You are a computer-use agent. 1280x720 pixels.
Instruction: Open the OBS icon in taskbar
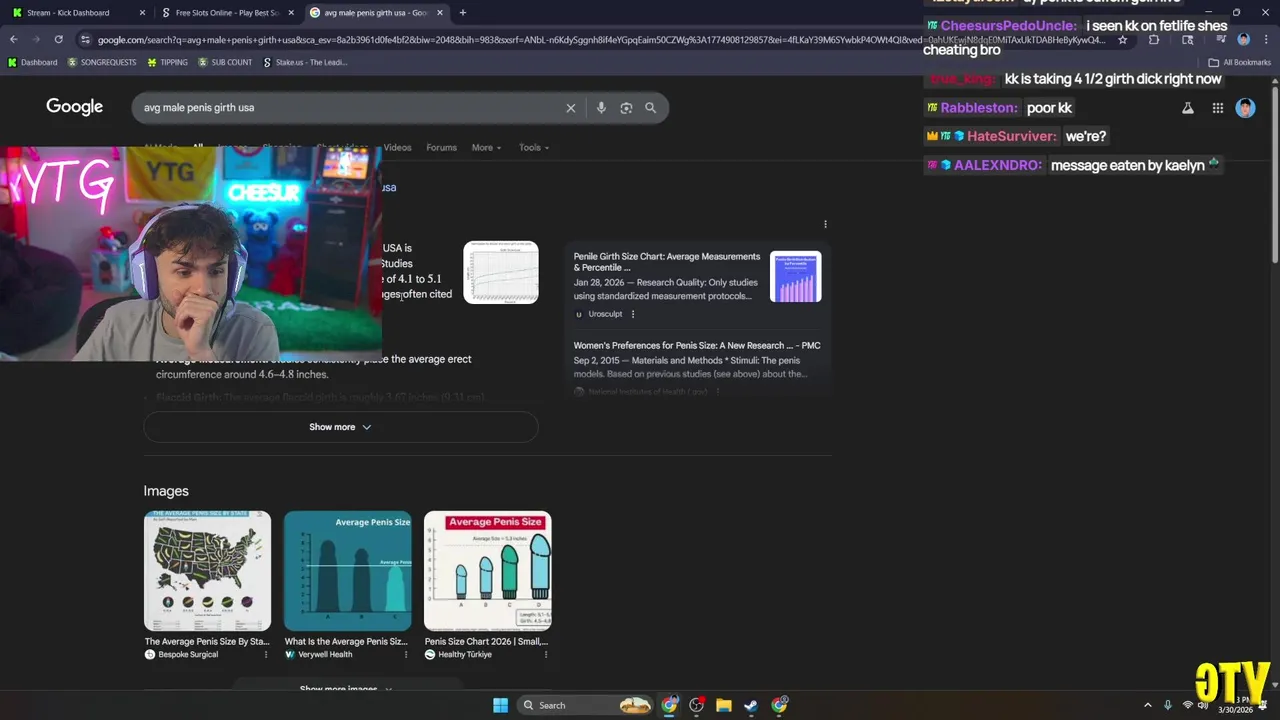pos(697,705)
